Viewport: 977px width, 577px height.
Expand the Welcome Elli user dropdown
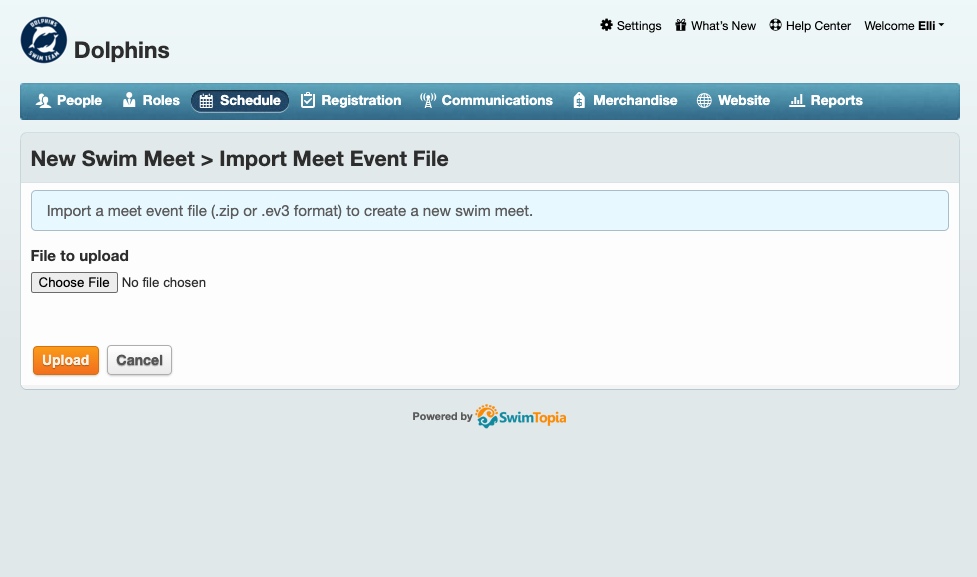pyautogui.click(x=903, y=26)
